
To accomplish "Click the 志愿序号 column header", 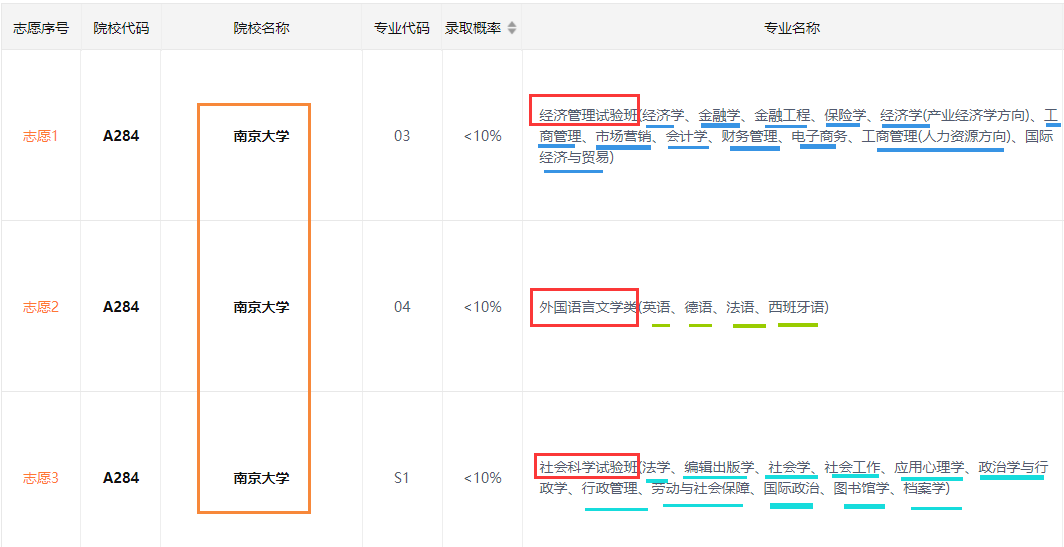I will click(x=41, y=29).
